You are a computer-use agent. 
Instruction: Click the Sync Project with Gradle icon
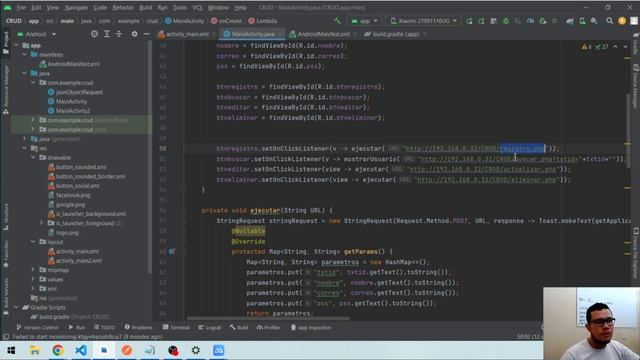point(570,21)
